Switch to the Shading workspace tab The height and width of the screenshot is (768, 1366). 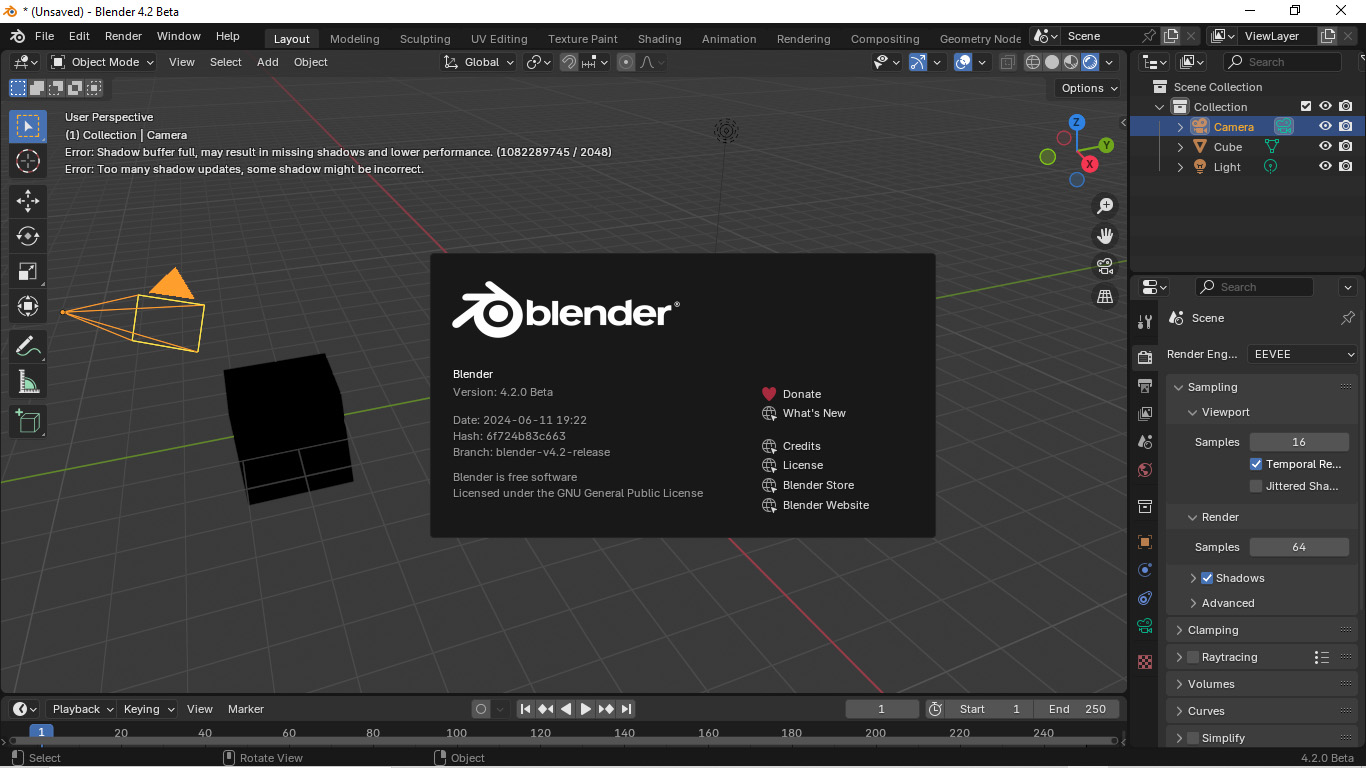659,39
